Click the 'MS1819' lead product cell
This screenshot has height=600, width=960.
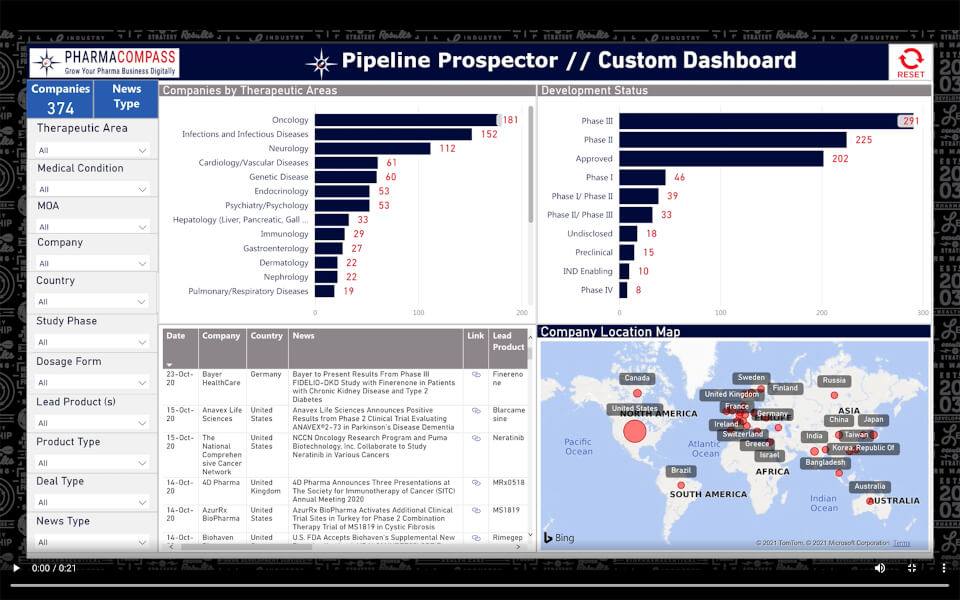tap(506, 510)
